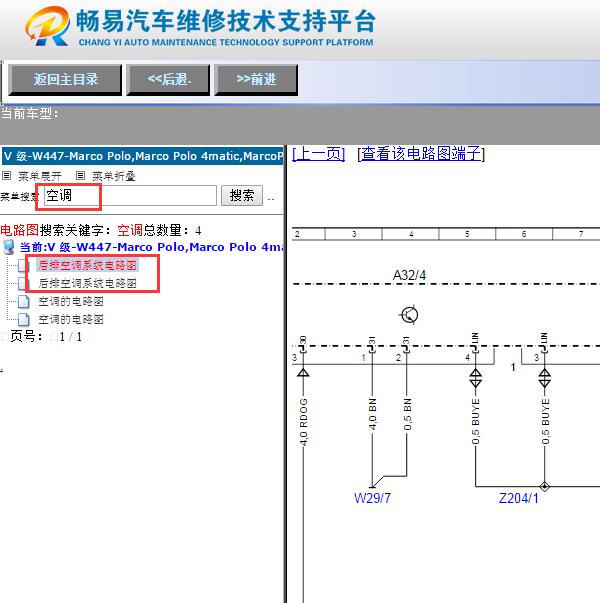Click the 4,0 RDOG wire label
This screenshot has height=603, width=600.
point(303,422)
